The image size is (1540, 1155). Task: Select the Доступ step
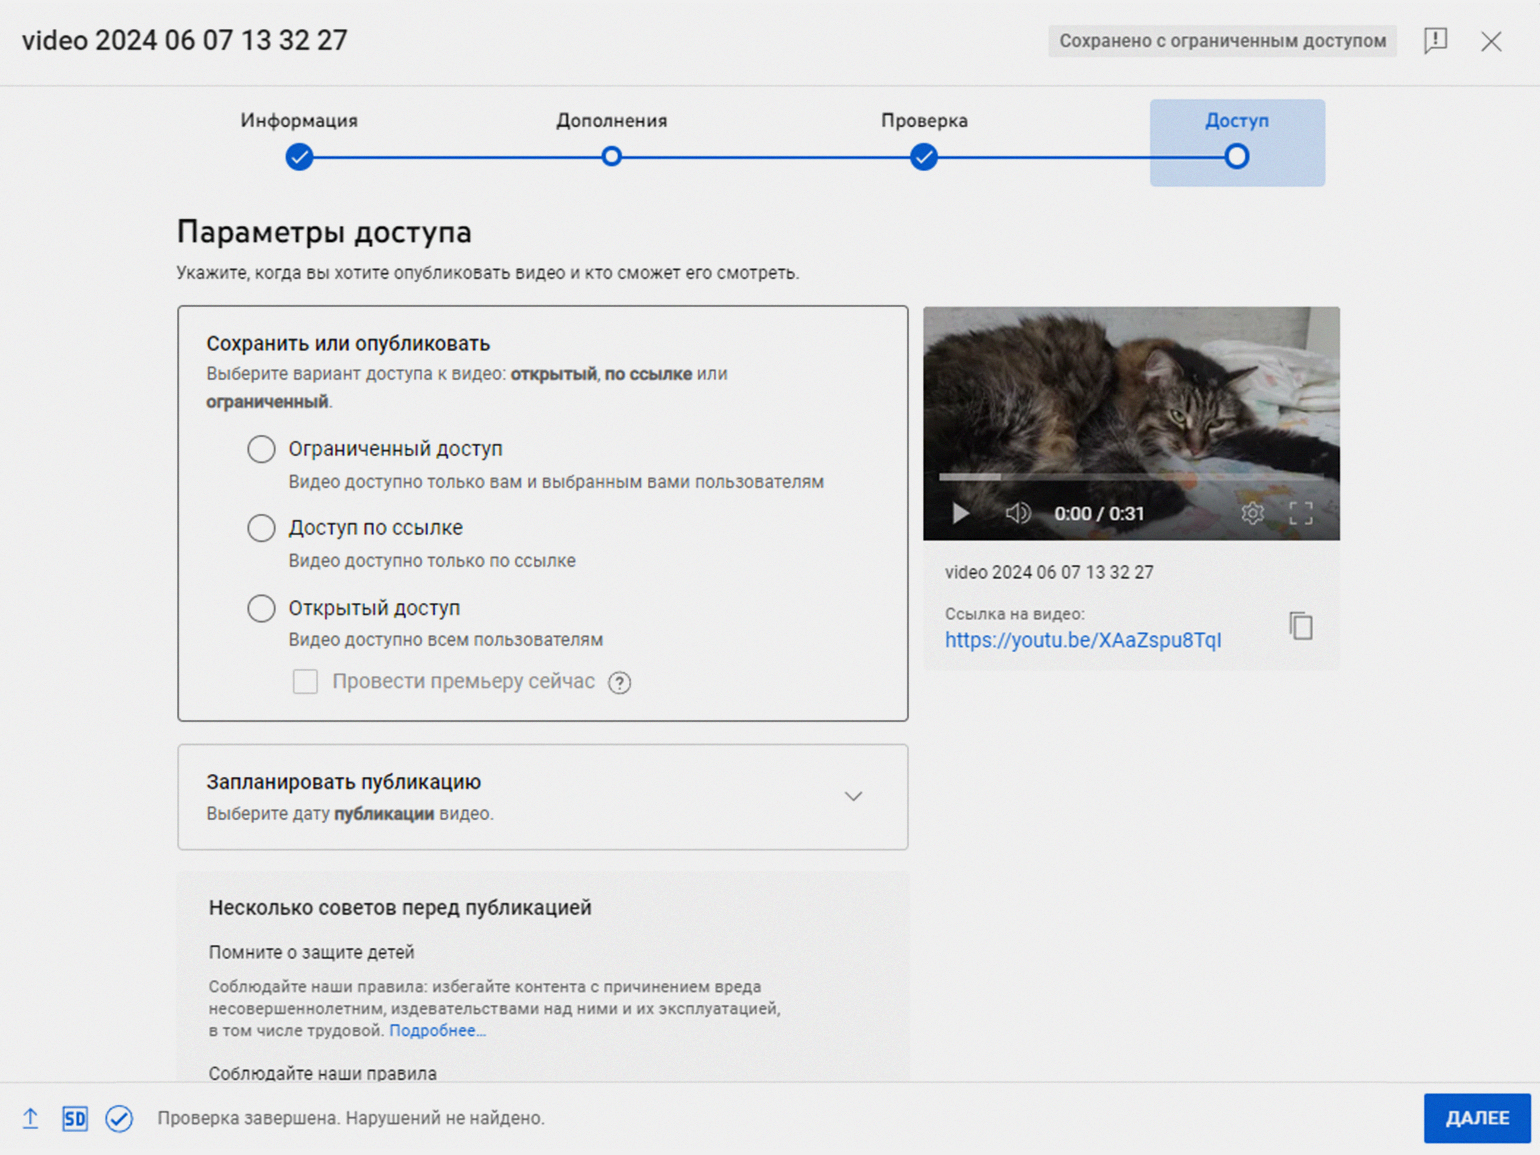point(1237,142)
